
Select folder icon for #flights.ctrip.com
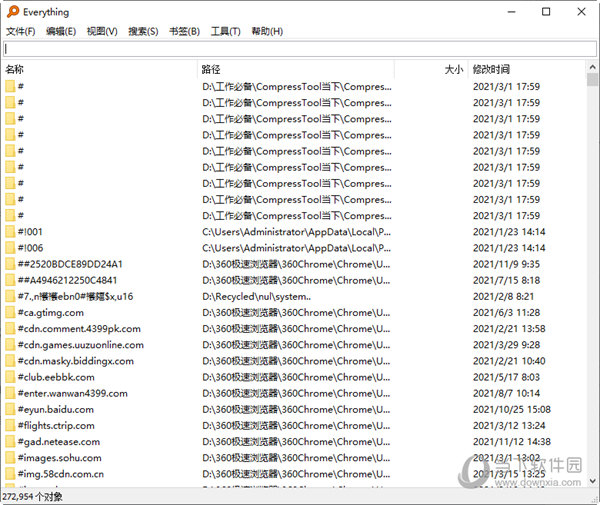coord(10,425)
